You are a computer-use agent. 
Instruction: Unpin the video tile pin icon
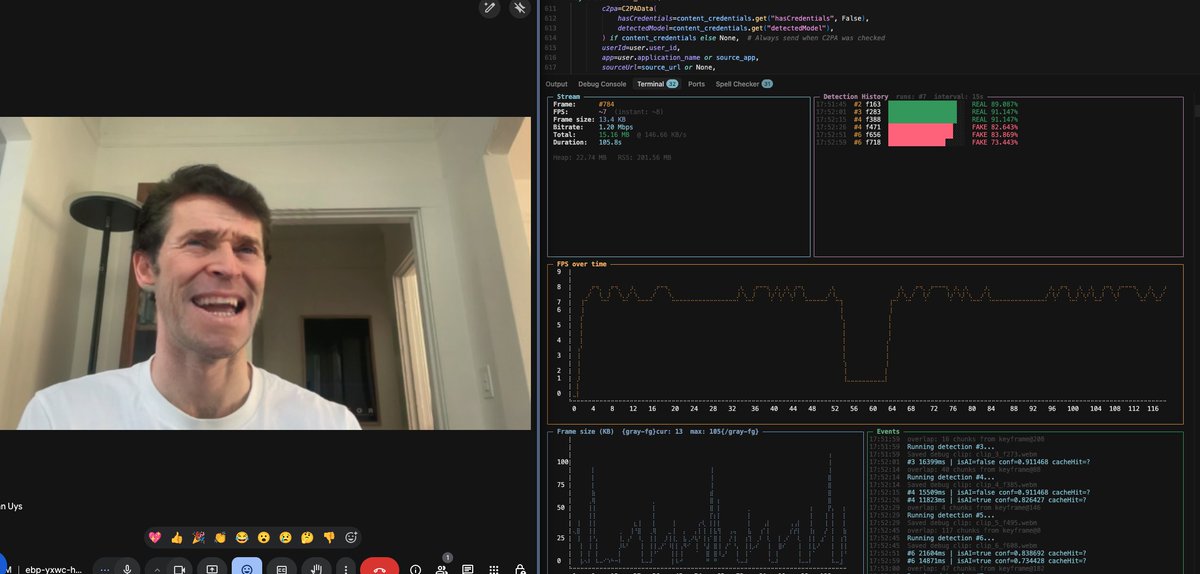[519, 8]
